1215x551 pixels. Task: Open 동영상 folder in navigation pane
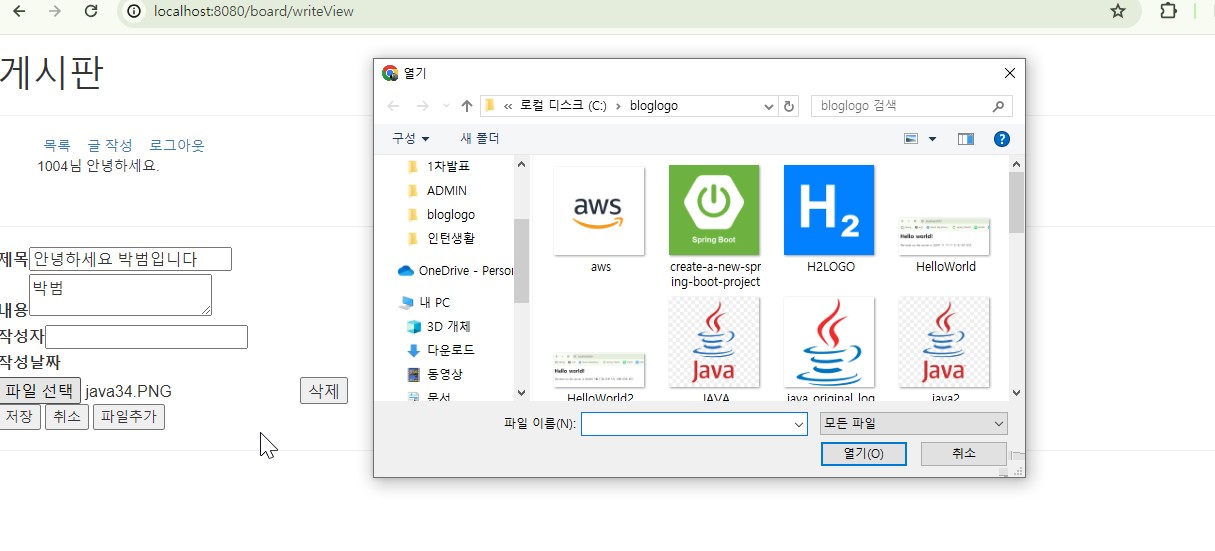pos(434,374)
